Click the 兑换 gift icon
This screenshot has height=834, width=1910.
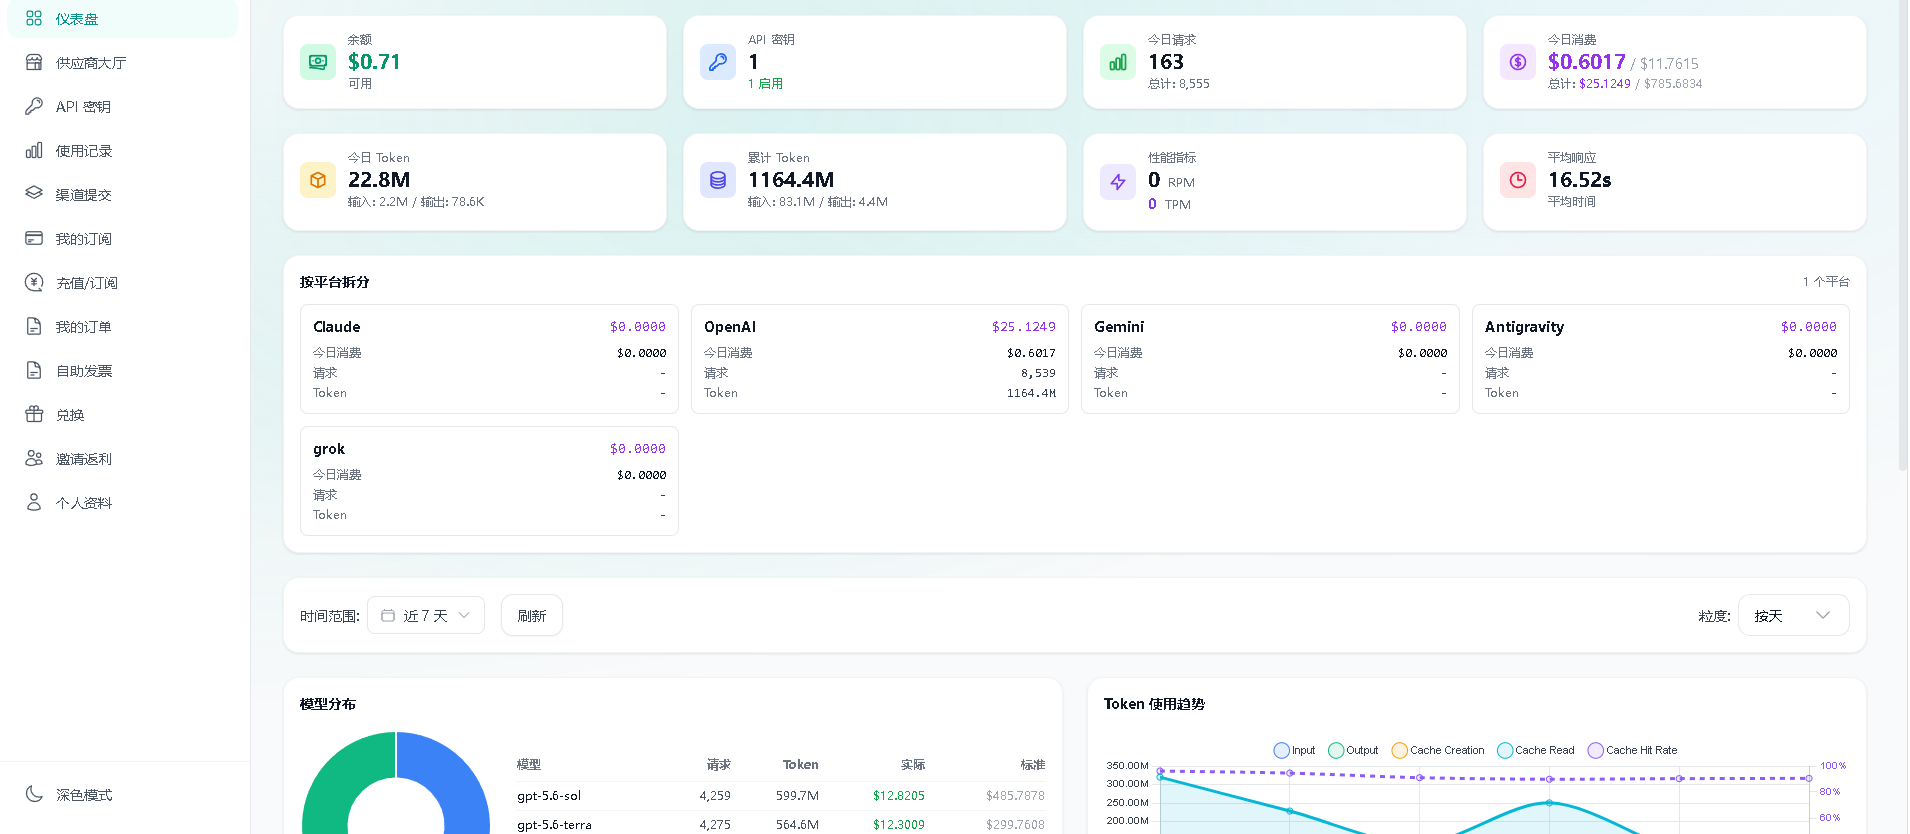(34, 414)
